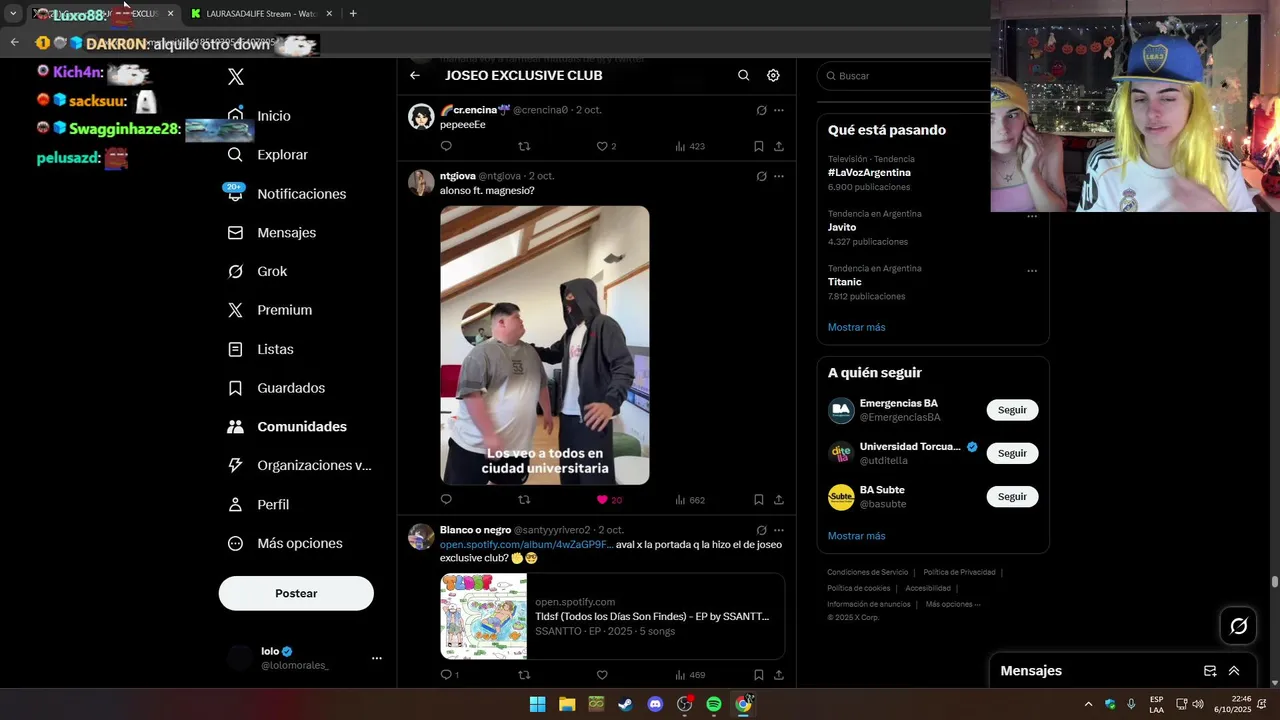Click the Postear button
Image resolution: width=1280 pixels, height=720 pixels.
pyautogui.click(x=296, y=593)
